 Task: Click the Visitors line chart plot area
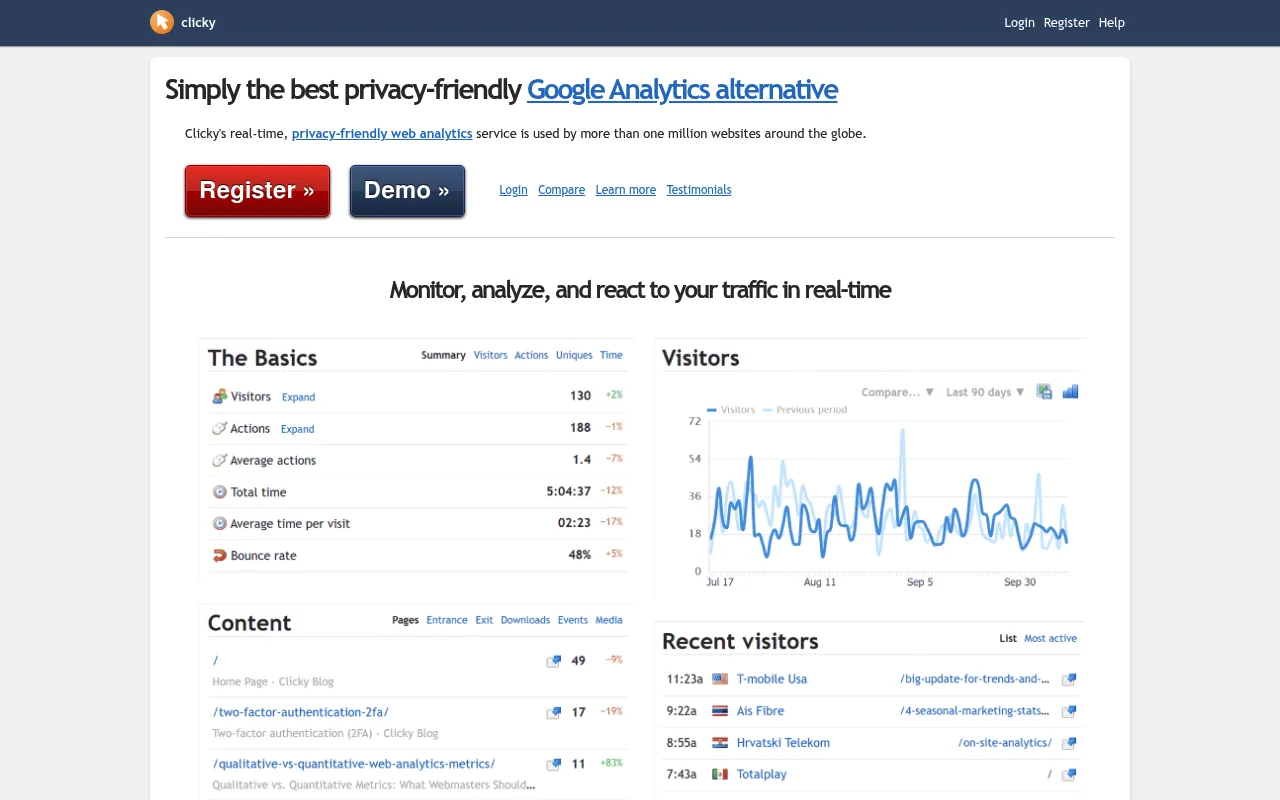(x=888, y=496)
